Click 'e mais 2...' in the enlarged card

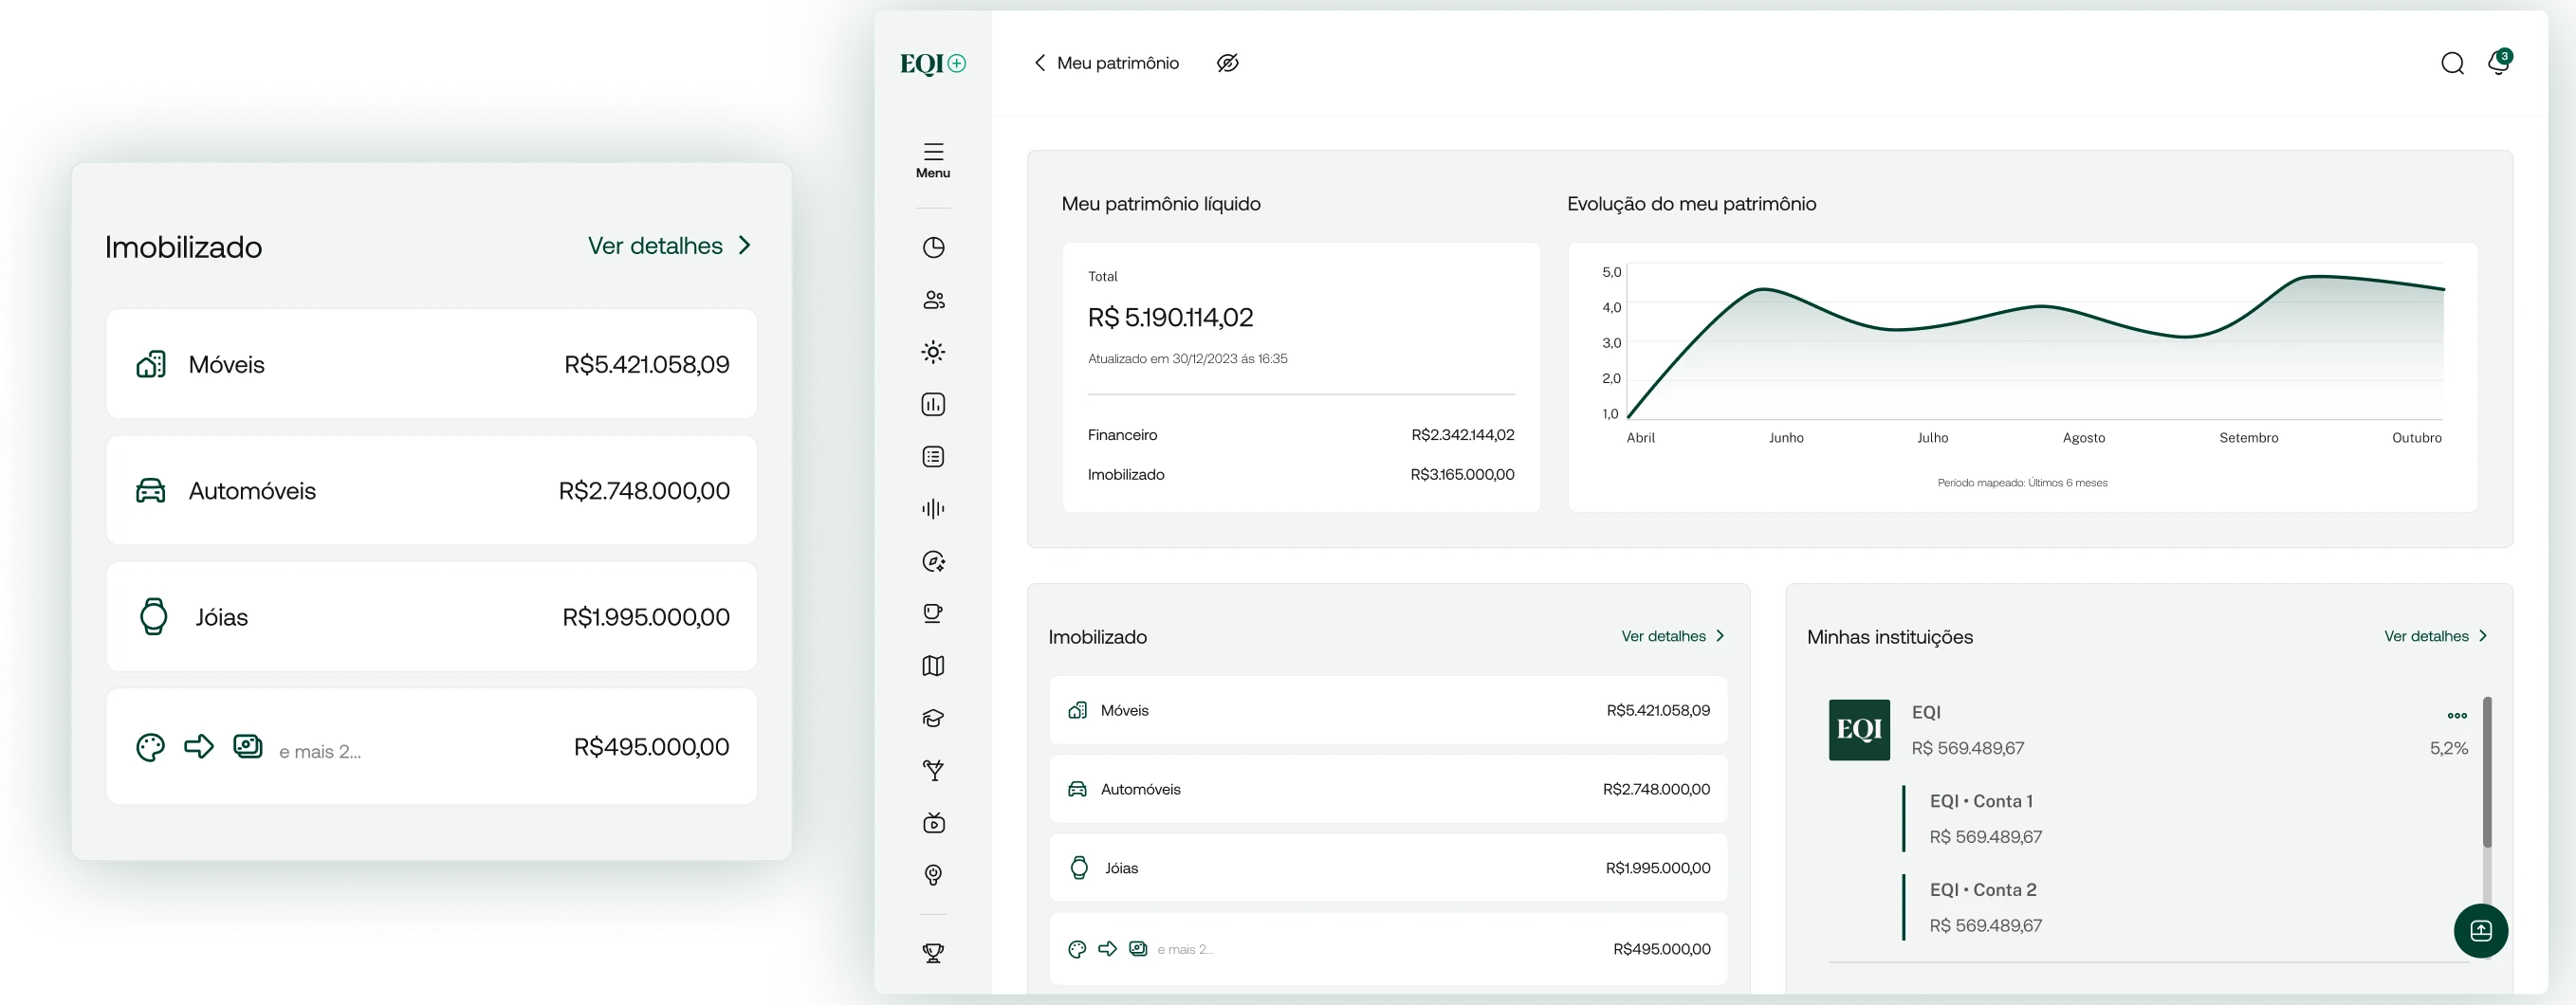(x=320, y=752)
